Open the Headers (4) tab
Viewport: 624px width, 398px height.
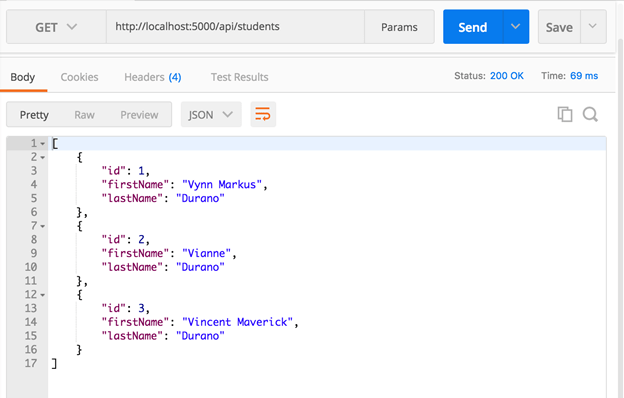pyautogui.click(x=153, y=77)
